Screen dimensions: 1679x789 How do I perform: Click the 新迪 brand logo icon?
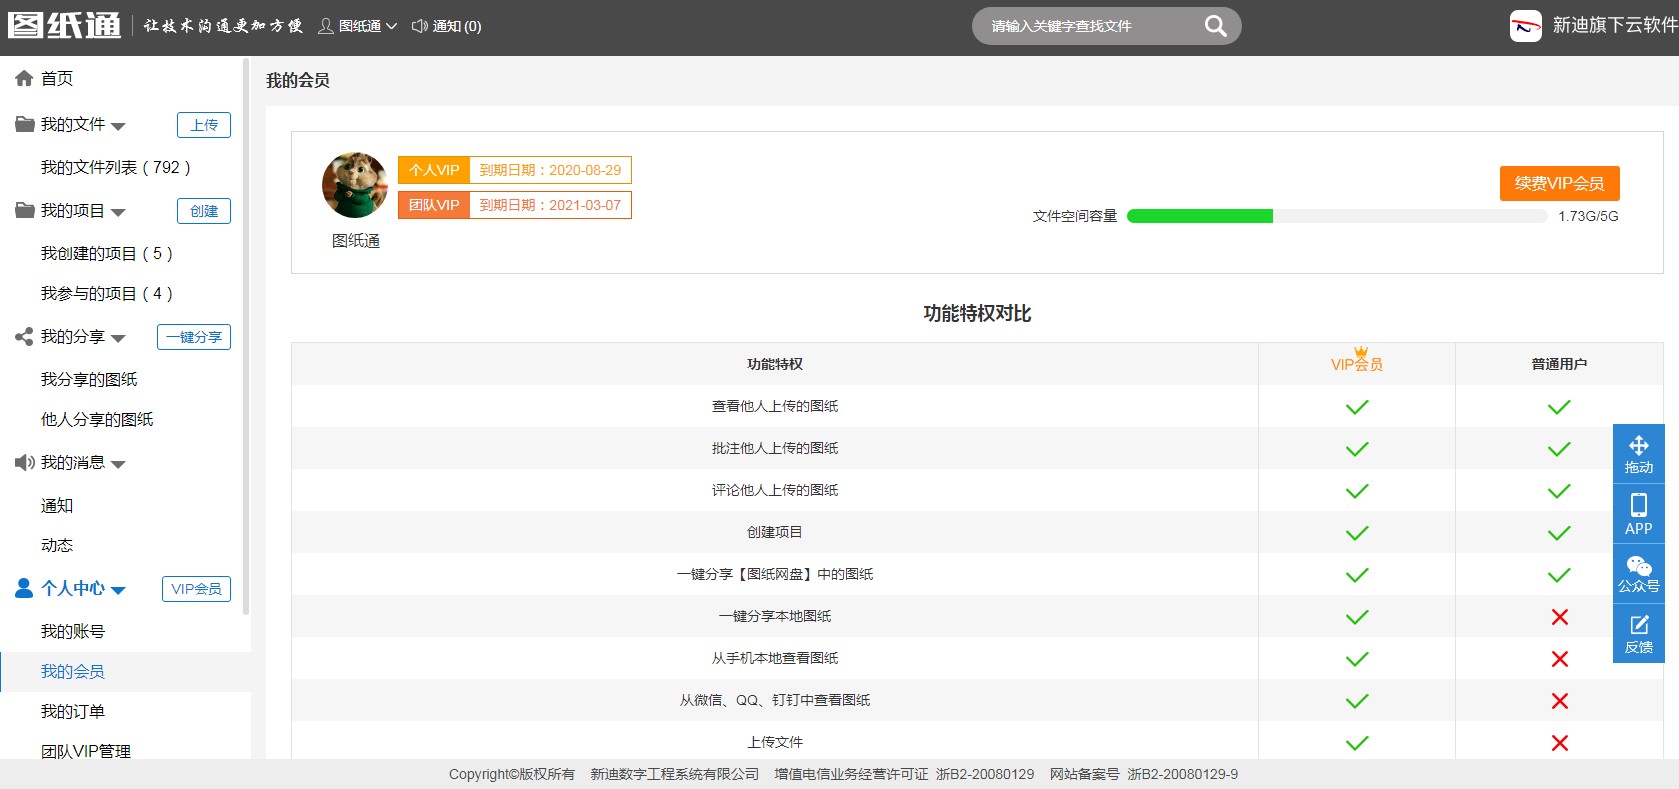click(x=1526, y=26)
